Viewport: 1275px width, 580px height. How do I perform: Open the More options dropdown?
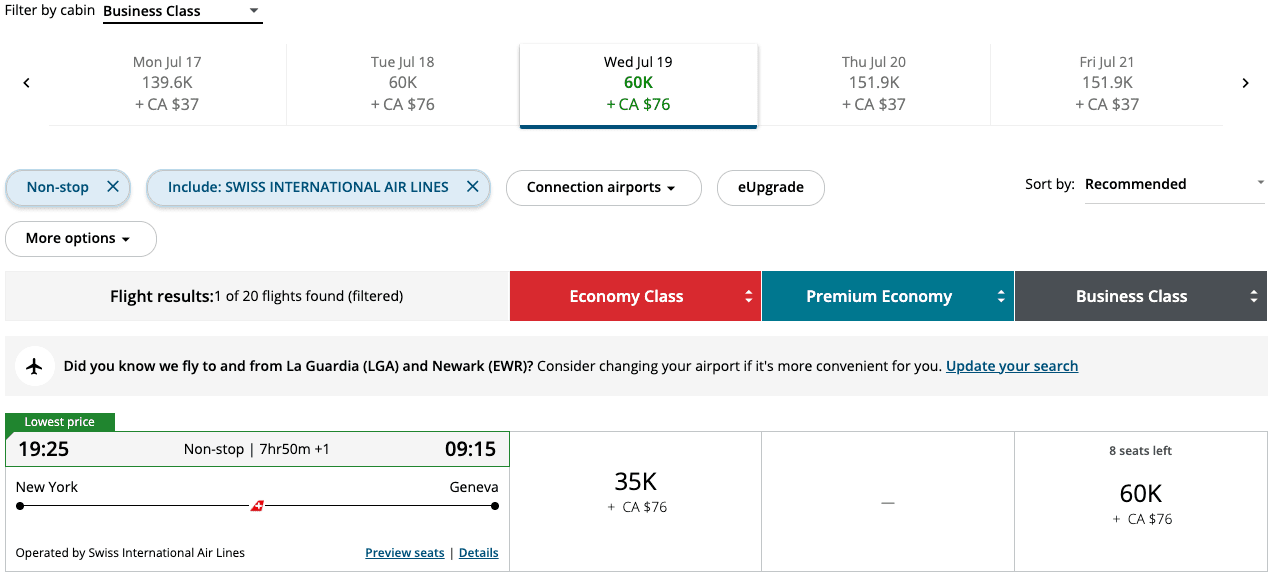pos(80,239)
